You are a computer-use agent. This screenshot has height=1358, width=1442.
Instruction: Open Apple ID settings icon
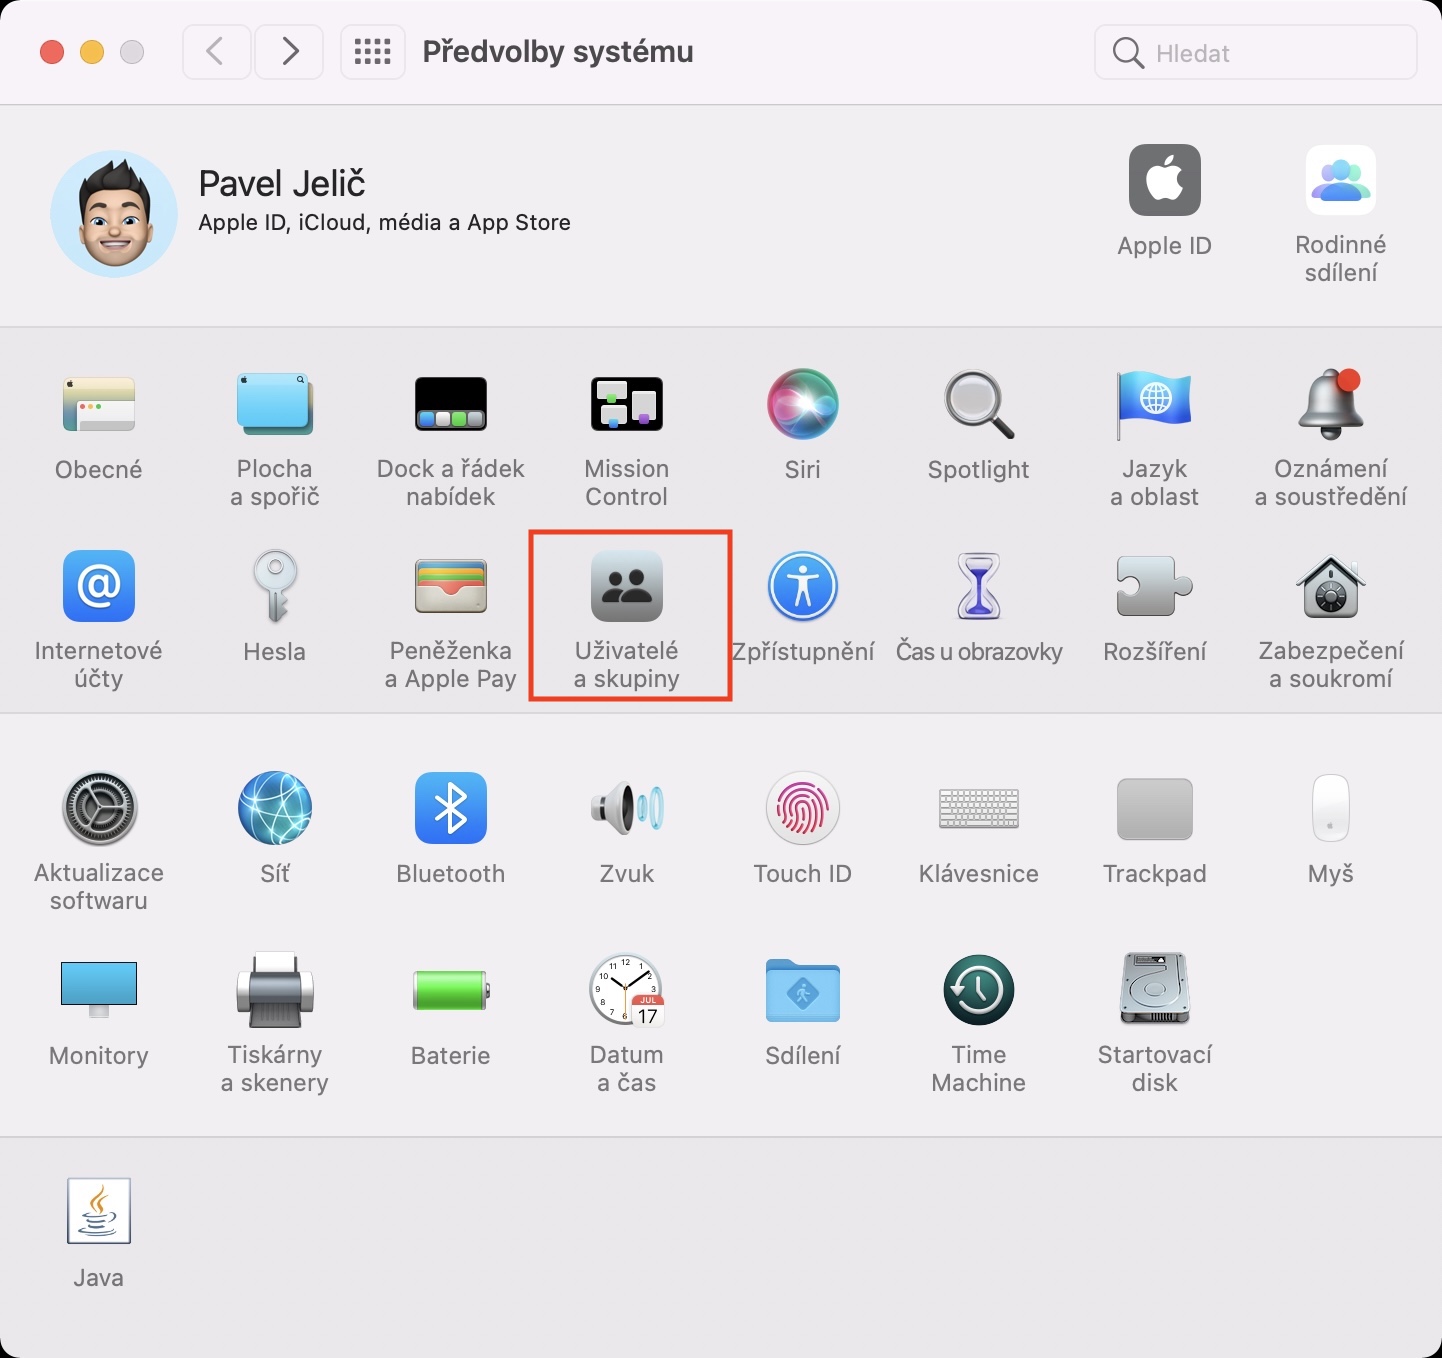pyautogui.click(x=1165, y=180)
